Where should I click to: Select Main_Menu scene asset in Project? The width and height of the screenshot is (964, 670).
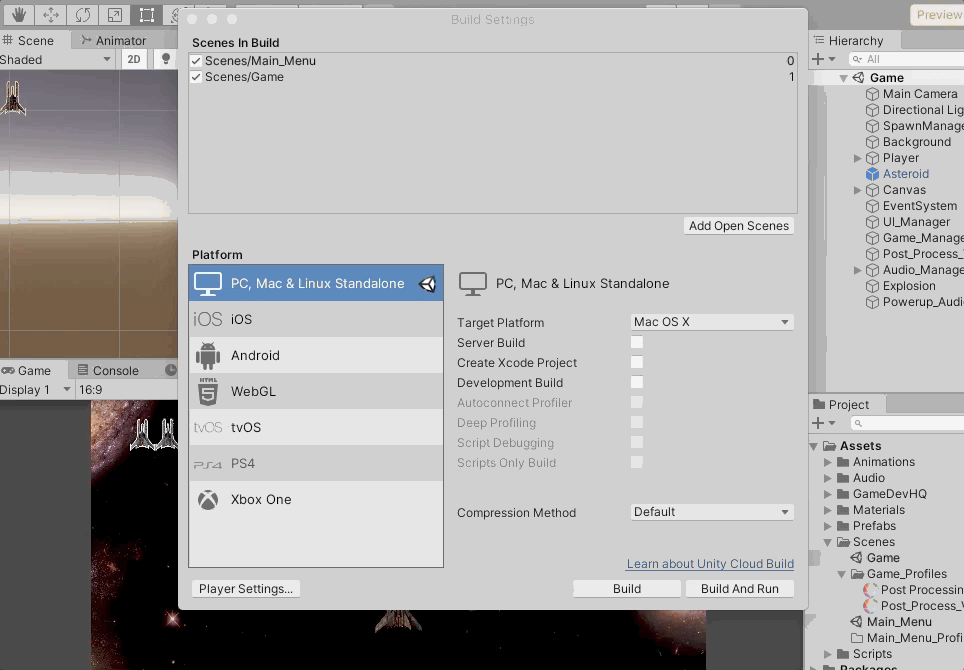tap(898, 621)
